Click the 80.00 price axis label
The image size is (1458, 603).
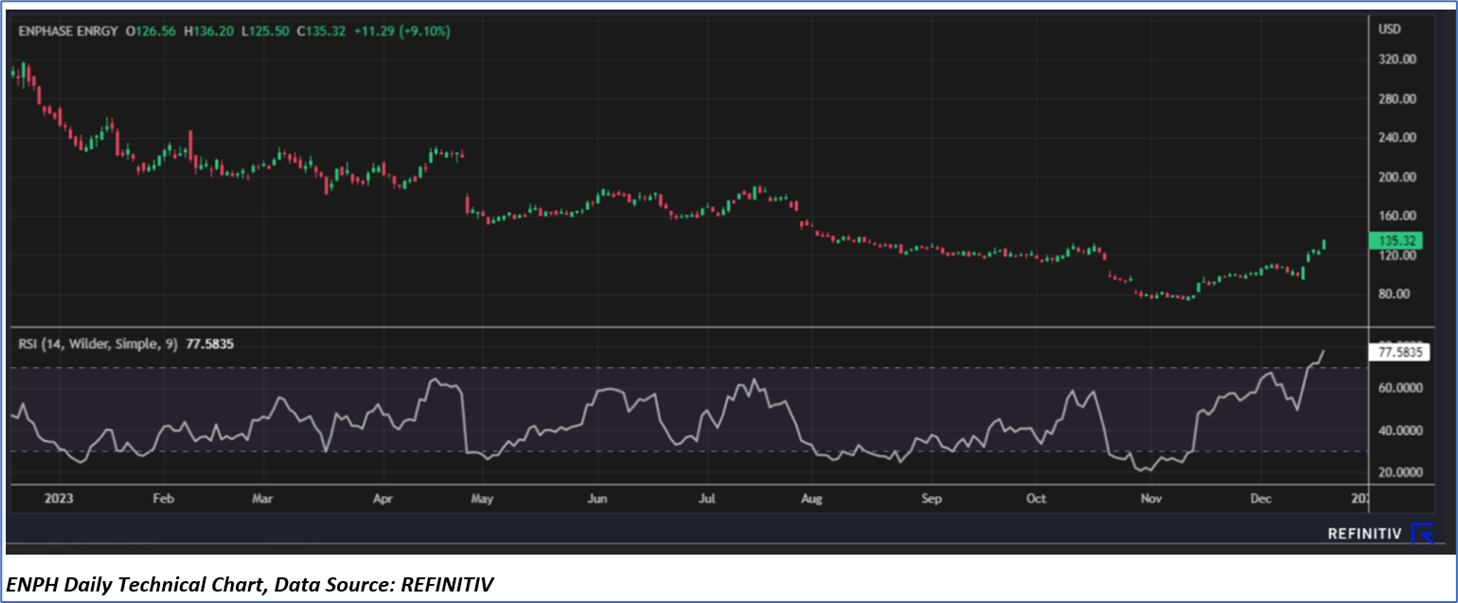[1393, 295]
